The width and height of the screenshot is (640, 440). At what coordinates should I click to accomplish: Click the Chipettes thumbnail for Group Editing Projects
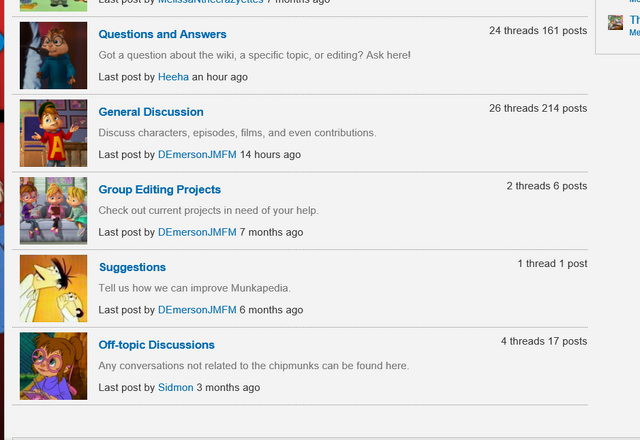click(53, 211)
